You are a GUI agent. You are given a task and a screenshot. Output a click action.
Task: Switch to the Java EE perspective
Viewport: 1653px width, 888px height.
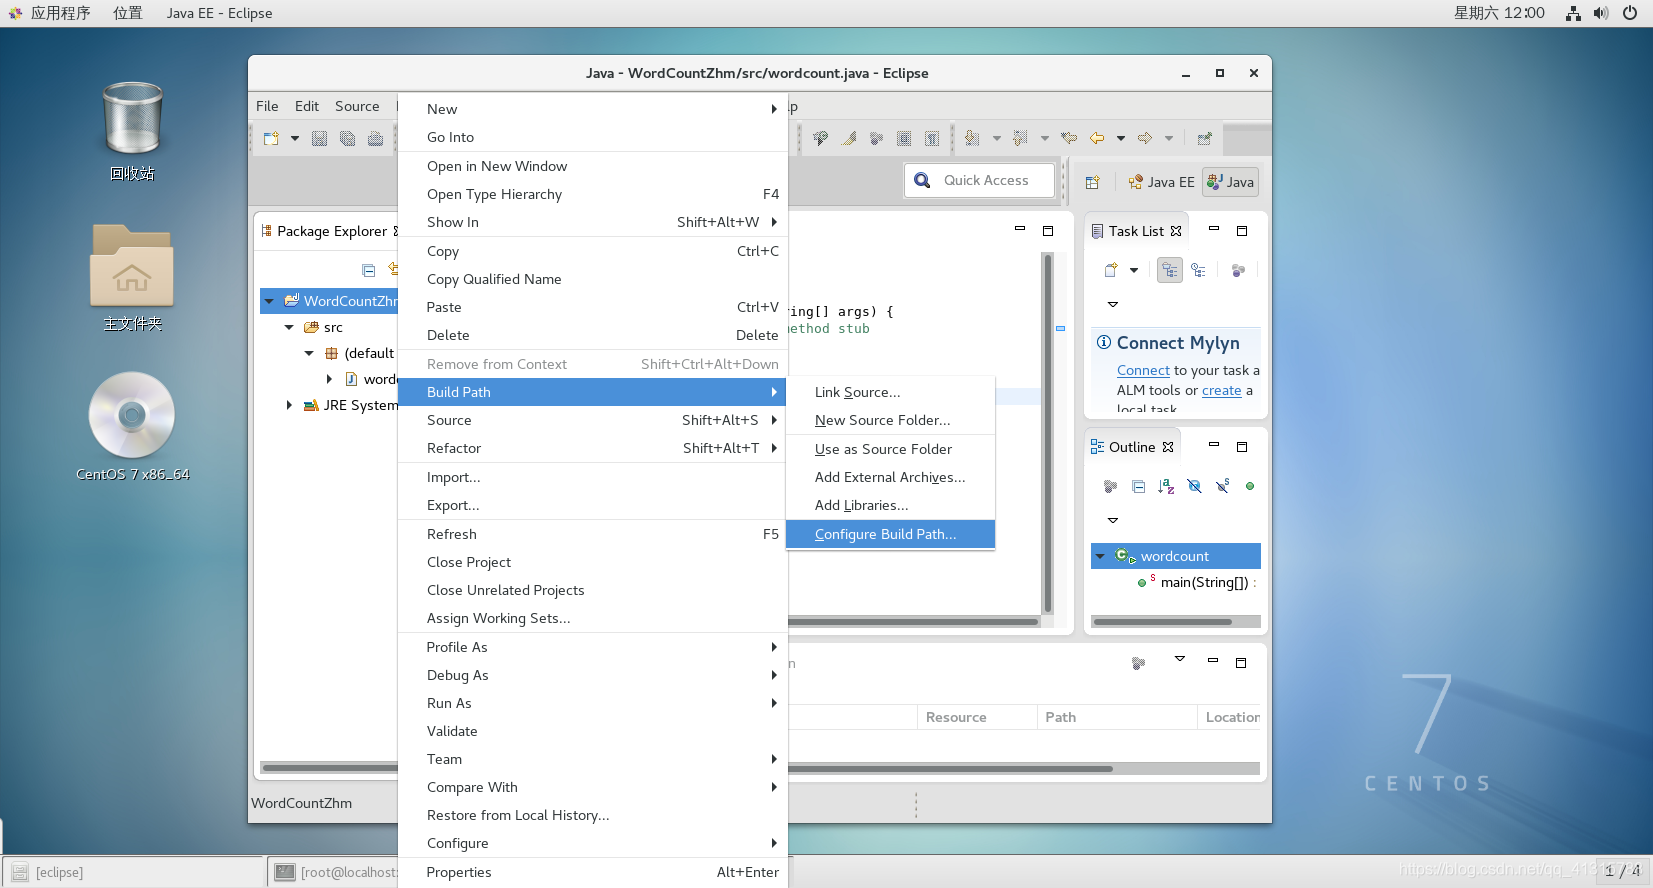pos(1161,182)
